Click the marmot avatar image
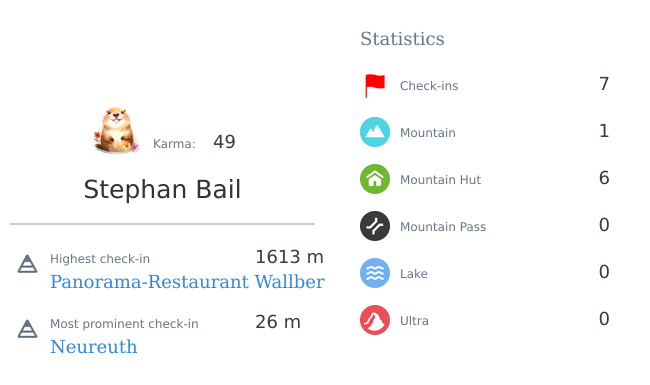Viewport: 650px width, 385px height. pyautogui.click(x=116, y=131)
